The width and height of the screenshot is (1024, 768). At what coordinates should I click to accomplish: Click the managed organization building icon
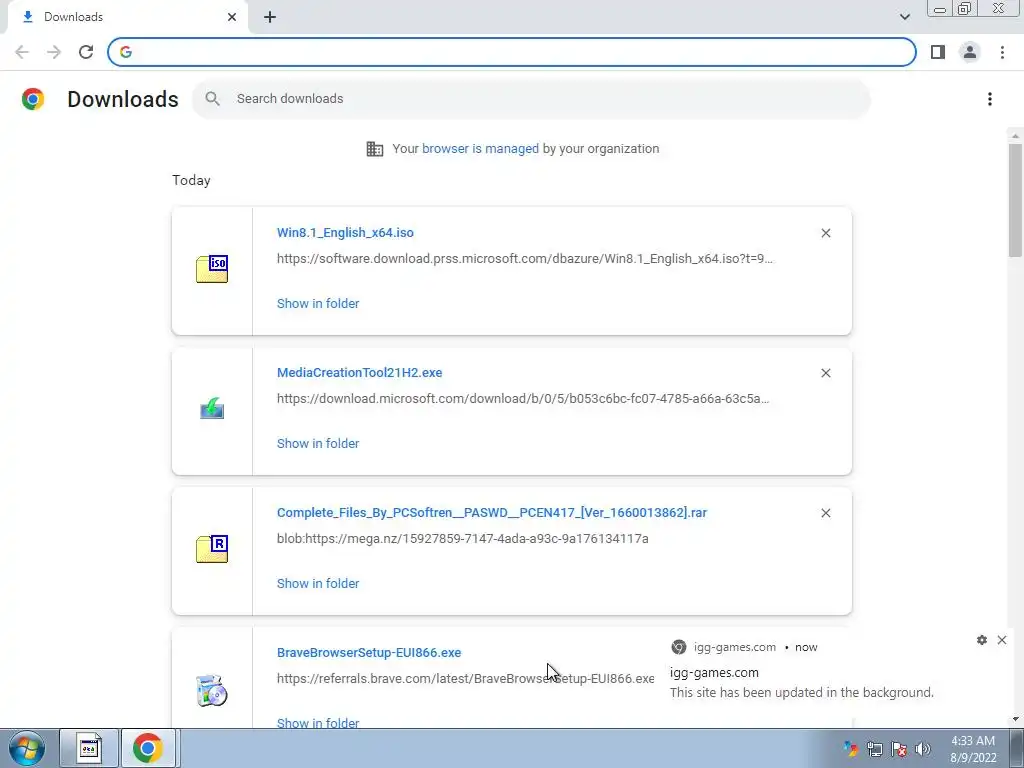pos(375,149)
